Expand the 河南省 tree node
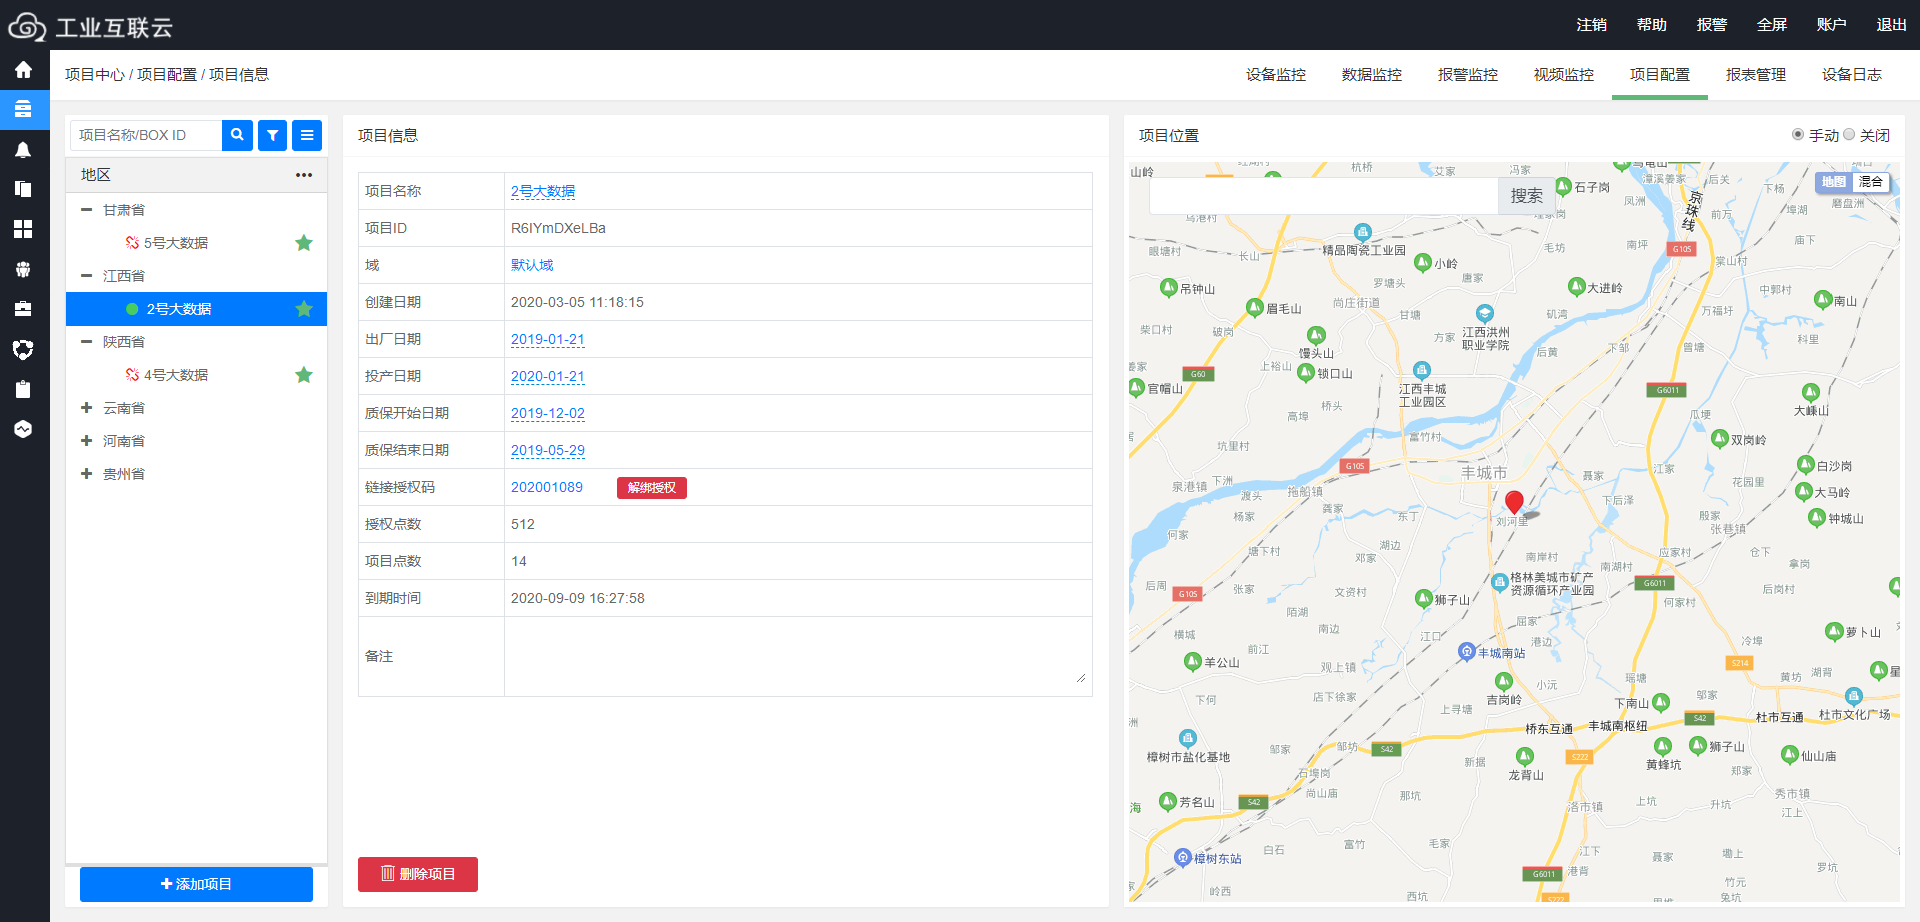The image size is (1920, 922). coord(86,441)
